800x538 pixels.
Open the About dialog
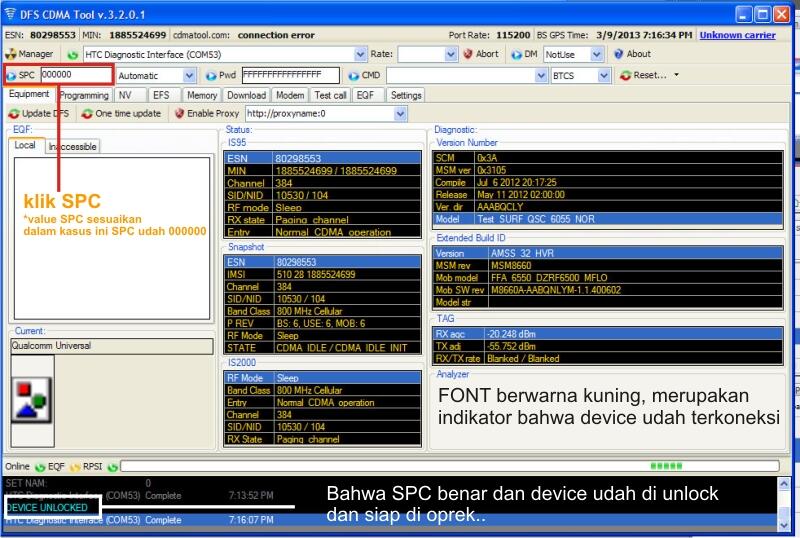pyautogui.click(x=632, y=54)
